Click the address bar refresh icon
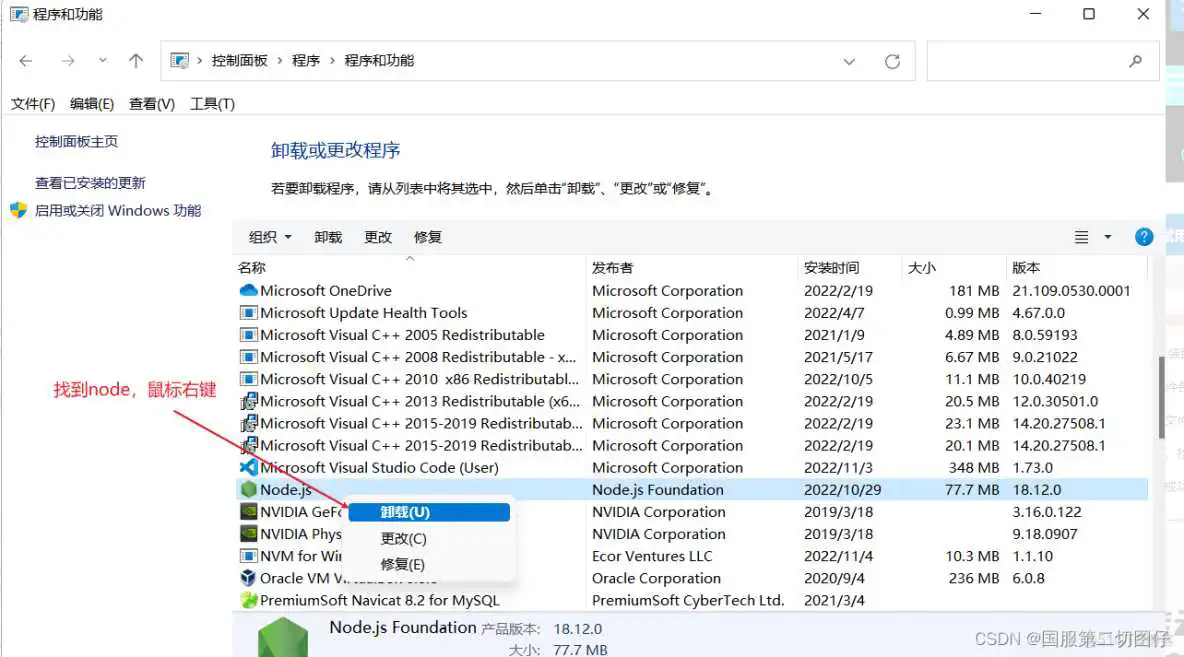 pyautogui.click(x=893, y=60)
